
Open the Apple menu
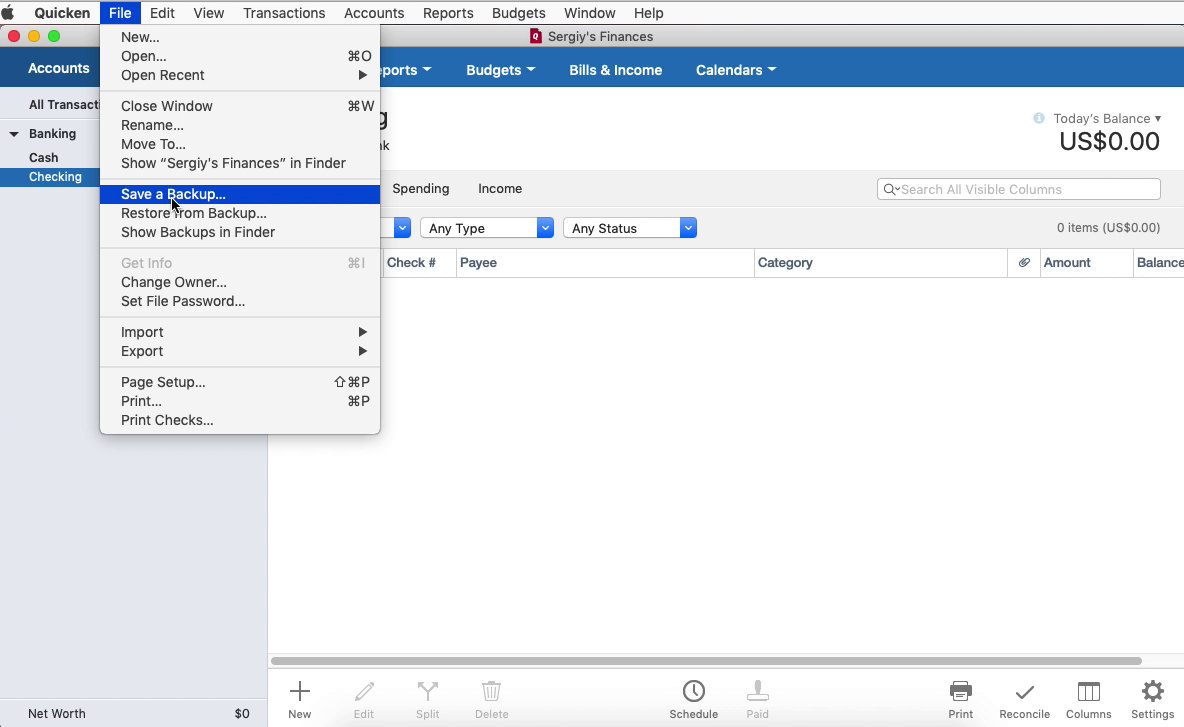click(8, 13)
